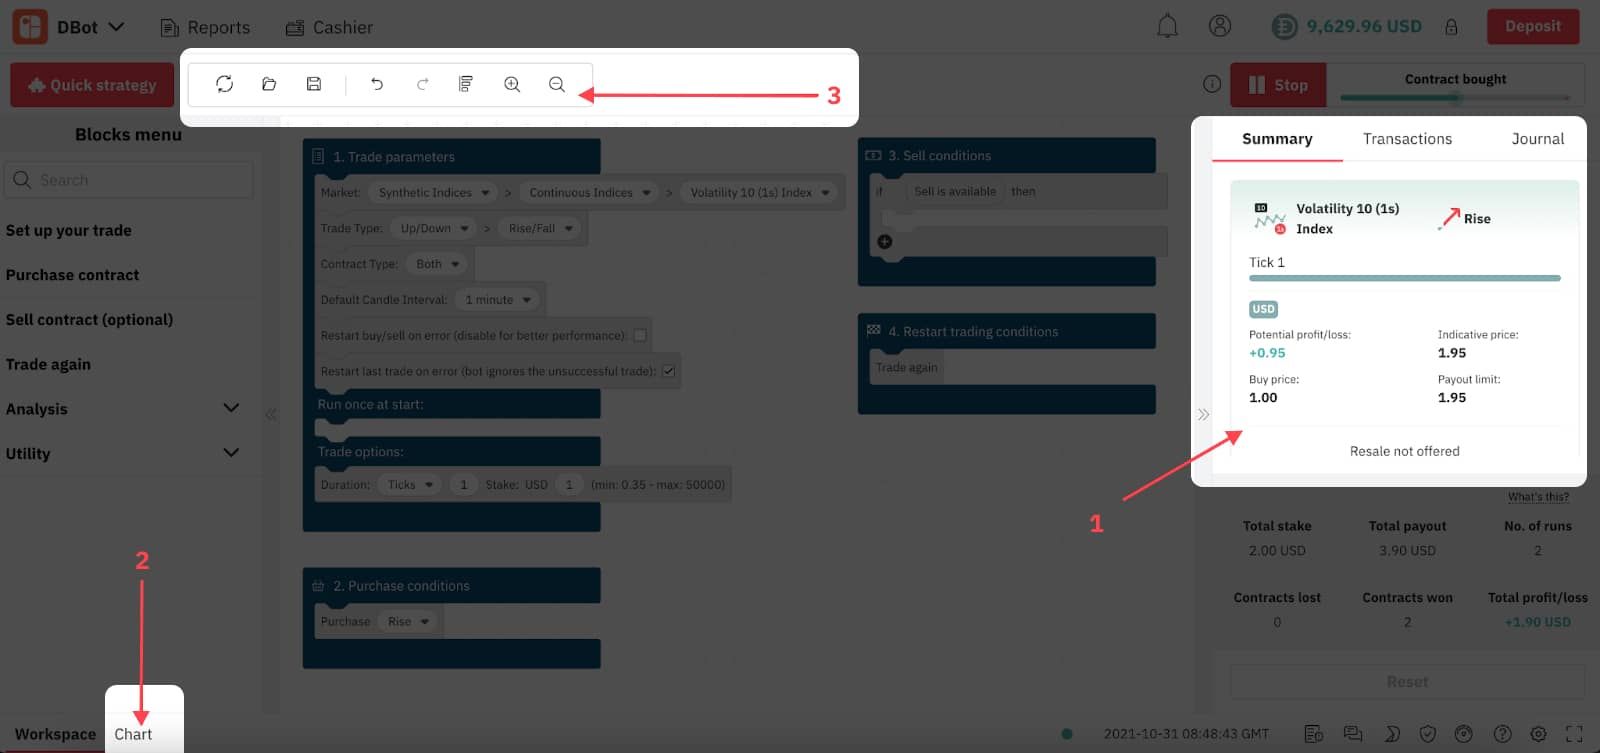Switch to the Chart tab
1600x753 pixels.
coord(133,734)
